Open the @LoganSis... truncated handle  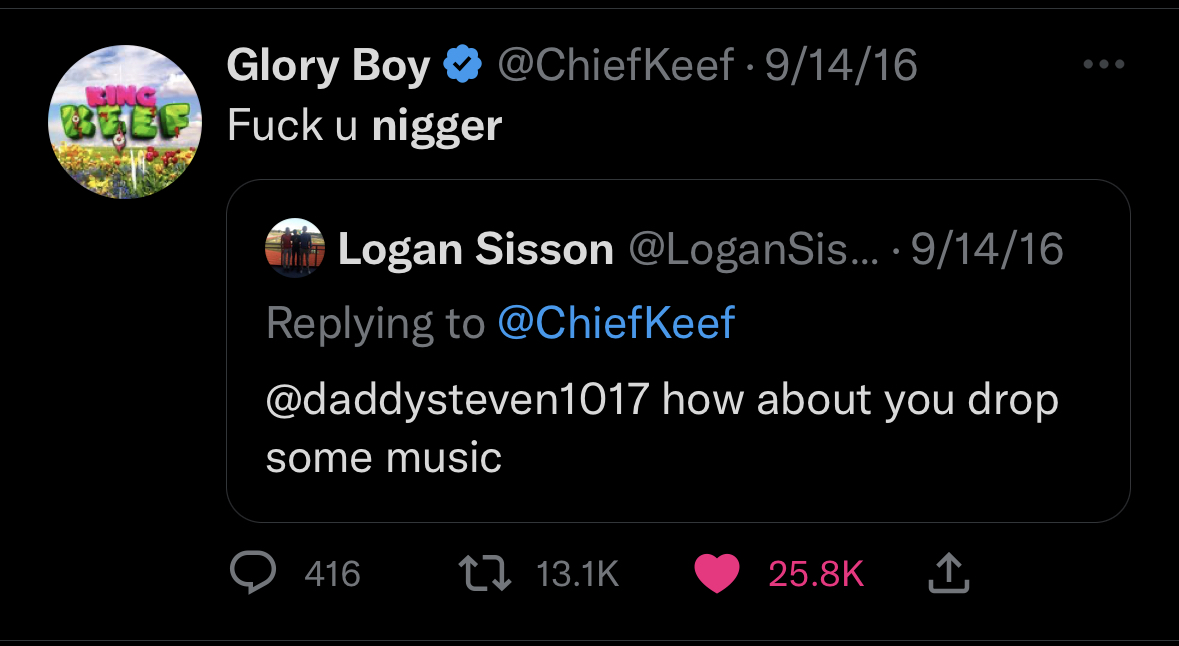[x=753, y=250]
